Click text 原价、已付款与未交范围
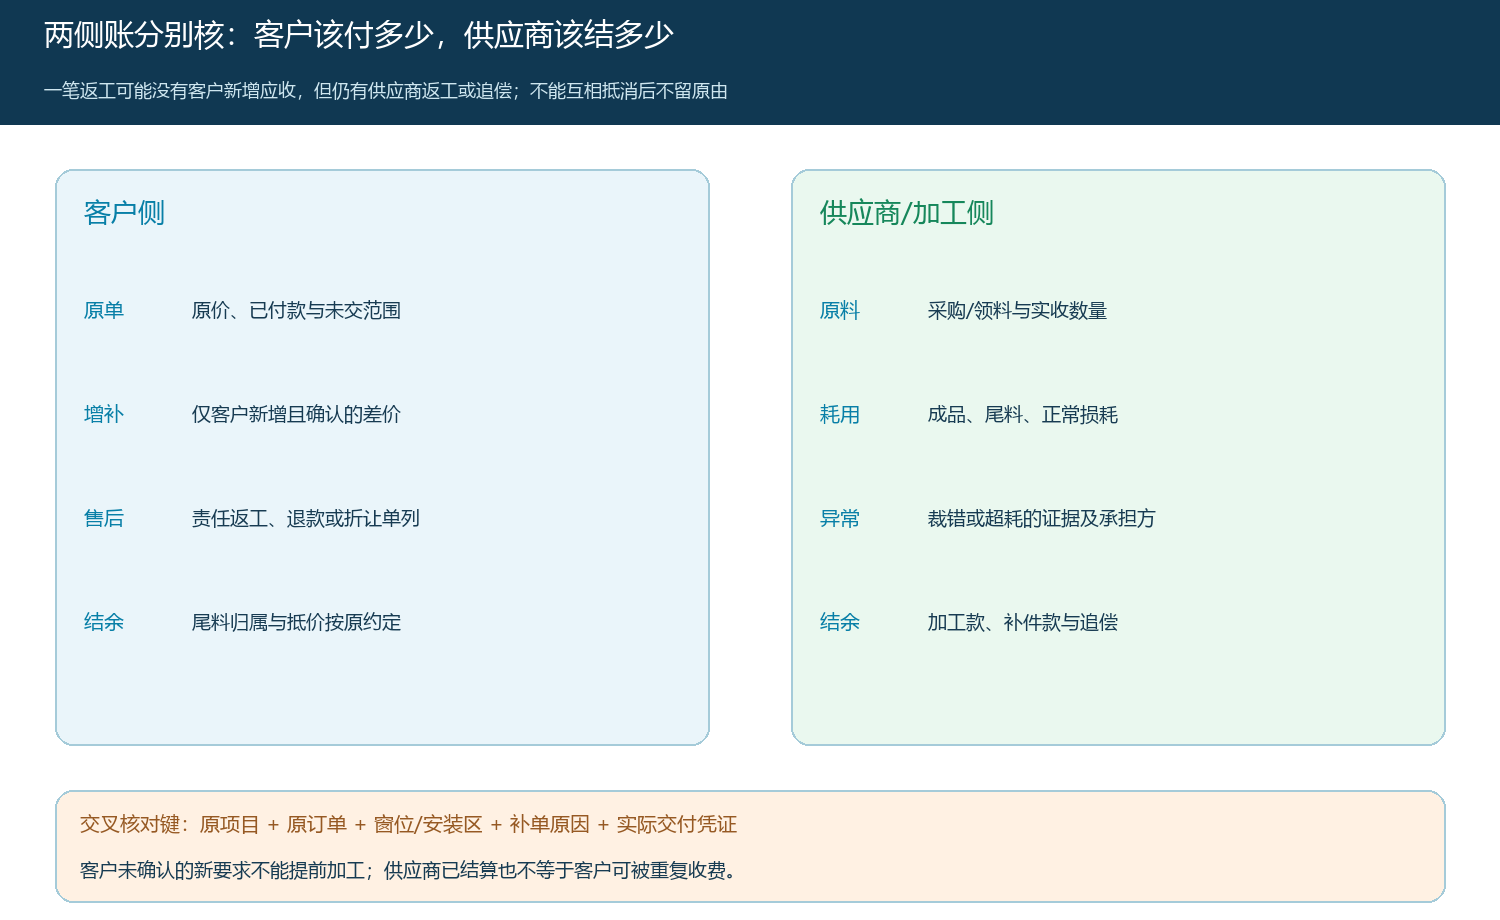The image size is (1500, 920). tap(296, 311)
